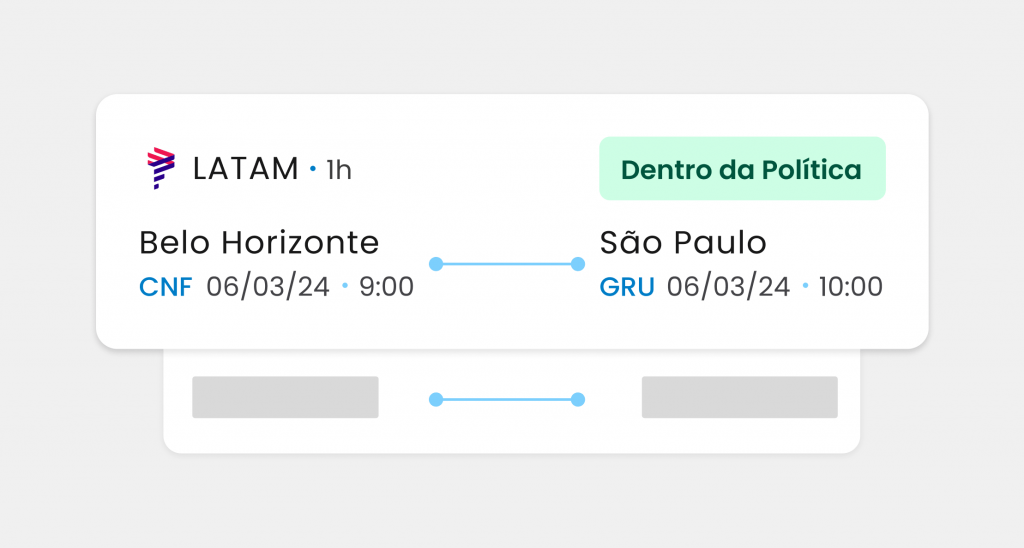
Task: Click the GRU airport code
Action: click(627, 288)
